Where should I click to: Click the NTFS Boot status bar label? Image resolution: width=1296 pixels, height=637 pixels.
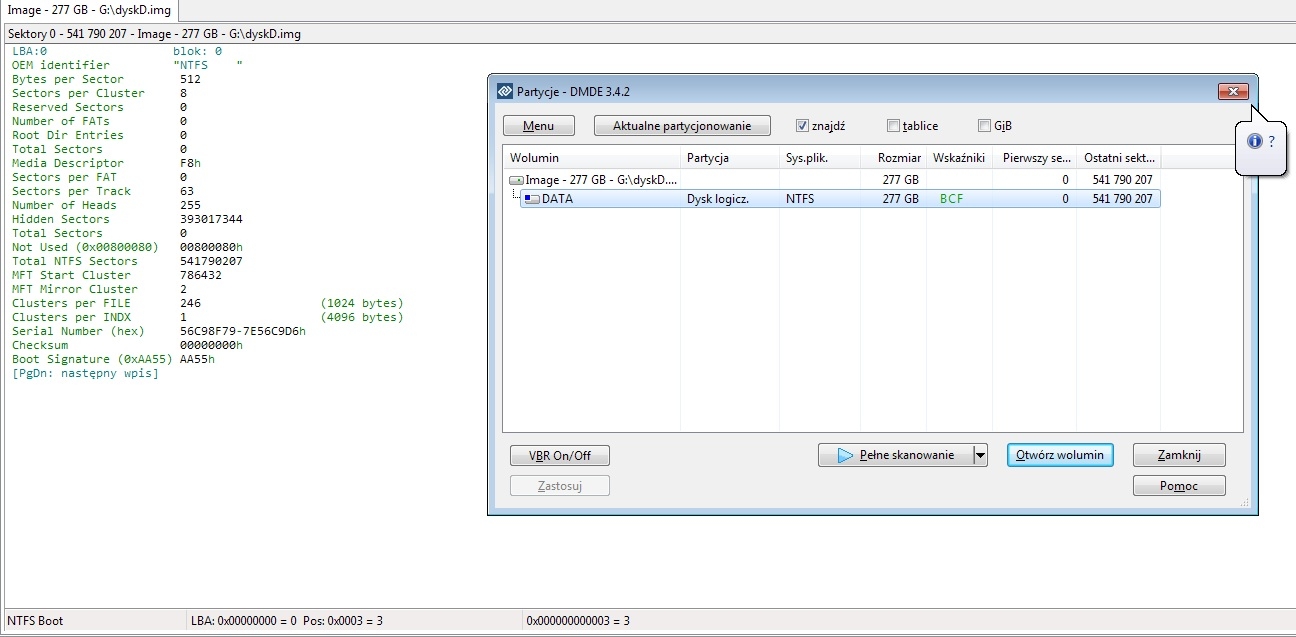click(37, 621)
